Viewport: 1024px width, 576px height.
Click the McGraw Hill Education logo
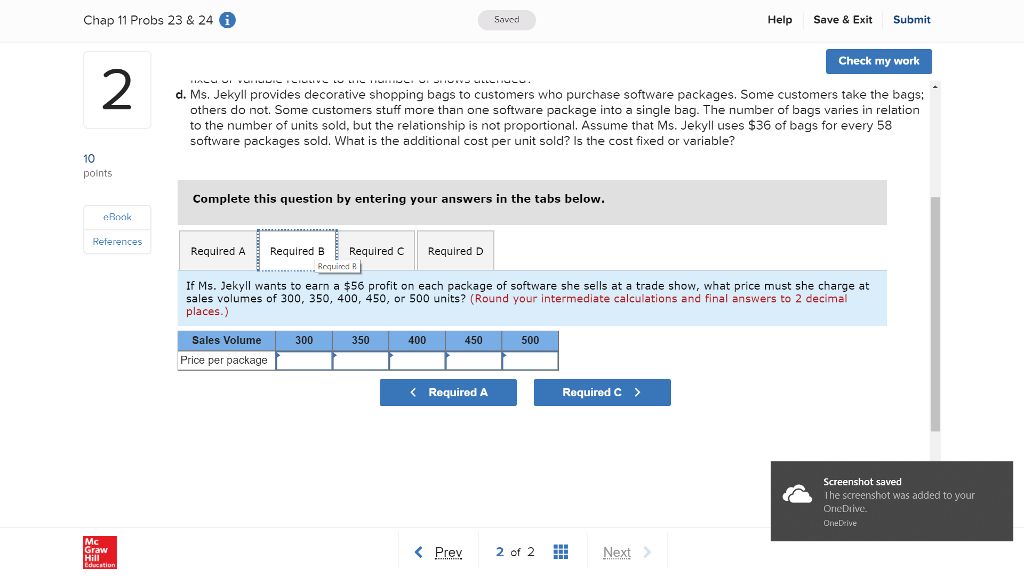click(99, 551)
